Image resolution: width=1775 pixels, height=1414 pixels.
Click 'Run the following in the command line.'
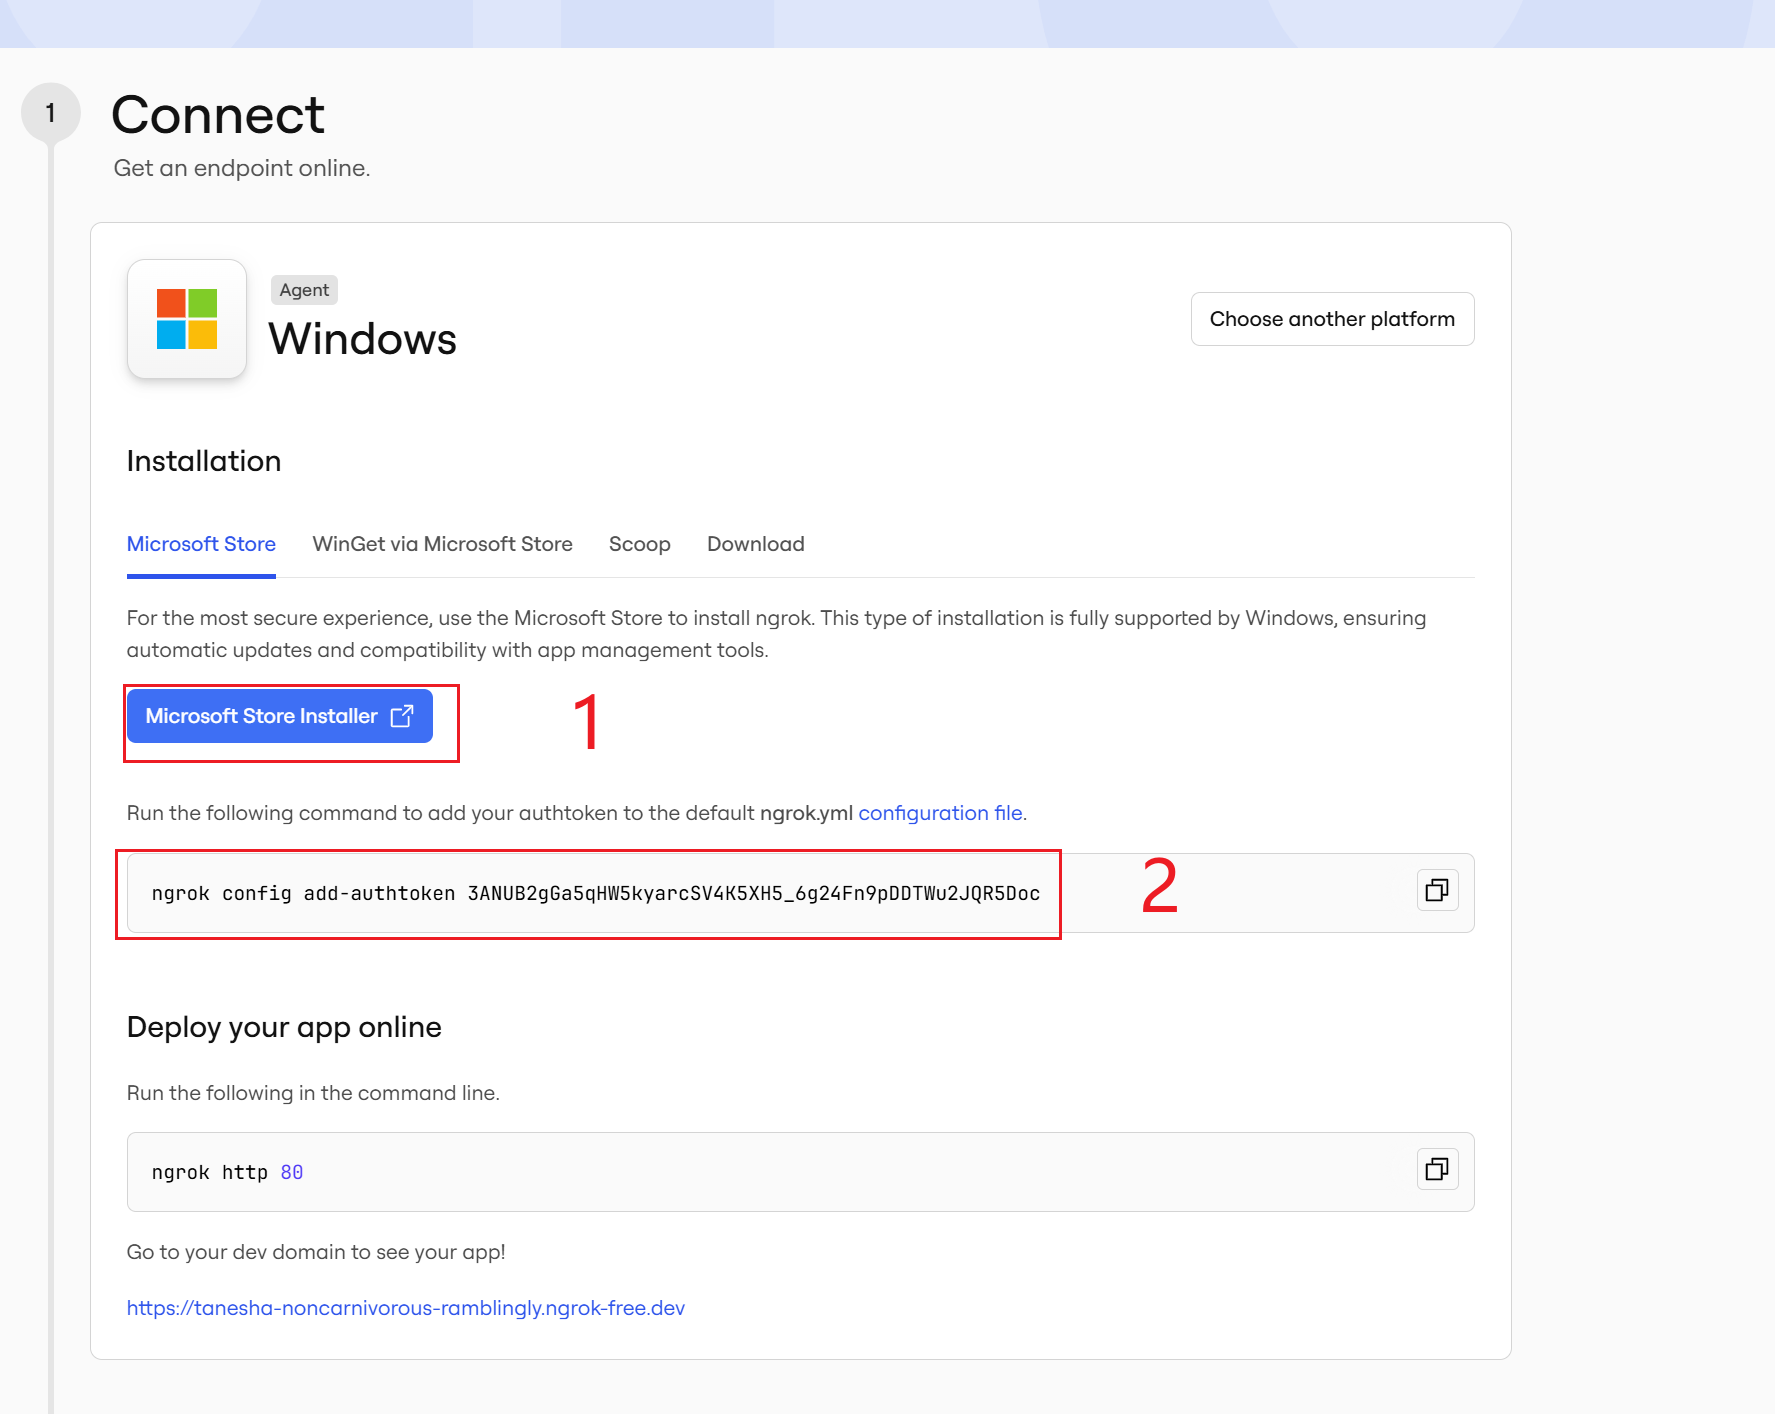click(313, 1093)
